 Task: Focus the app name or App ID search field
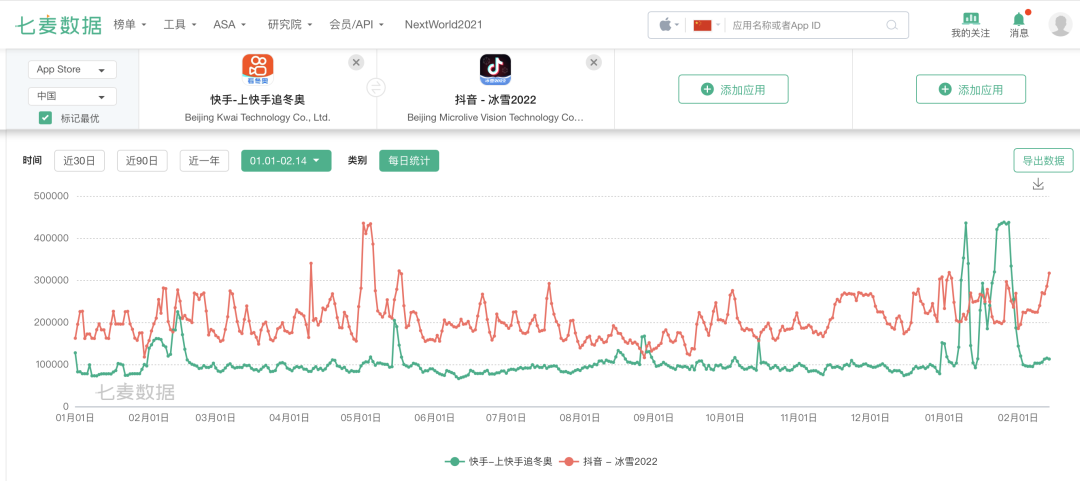(806, 25)
